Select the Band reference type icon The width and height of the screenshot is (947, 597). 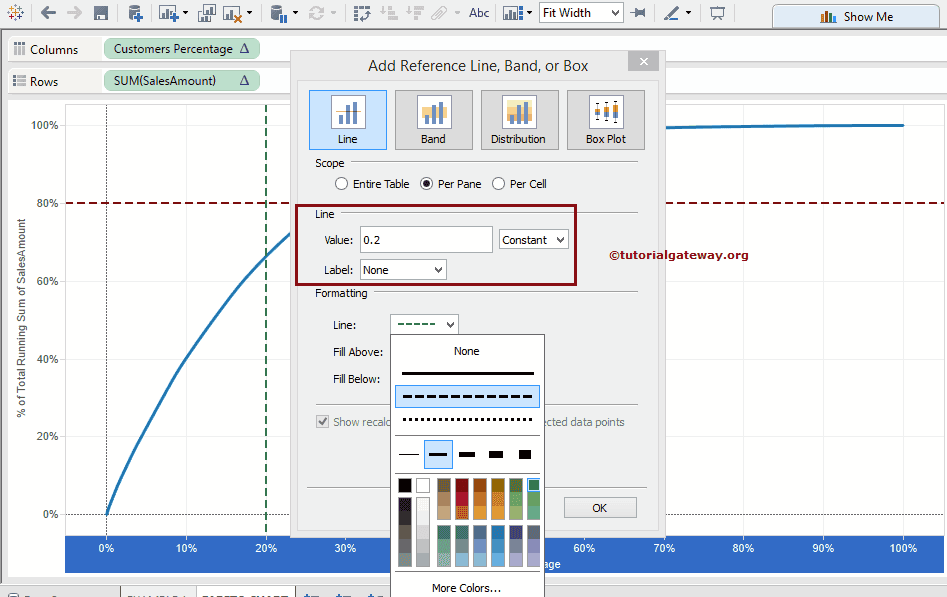click(x=433, y=119)
